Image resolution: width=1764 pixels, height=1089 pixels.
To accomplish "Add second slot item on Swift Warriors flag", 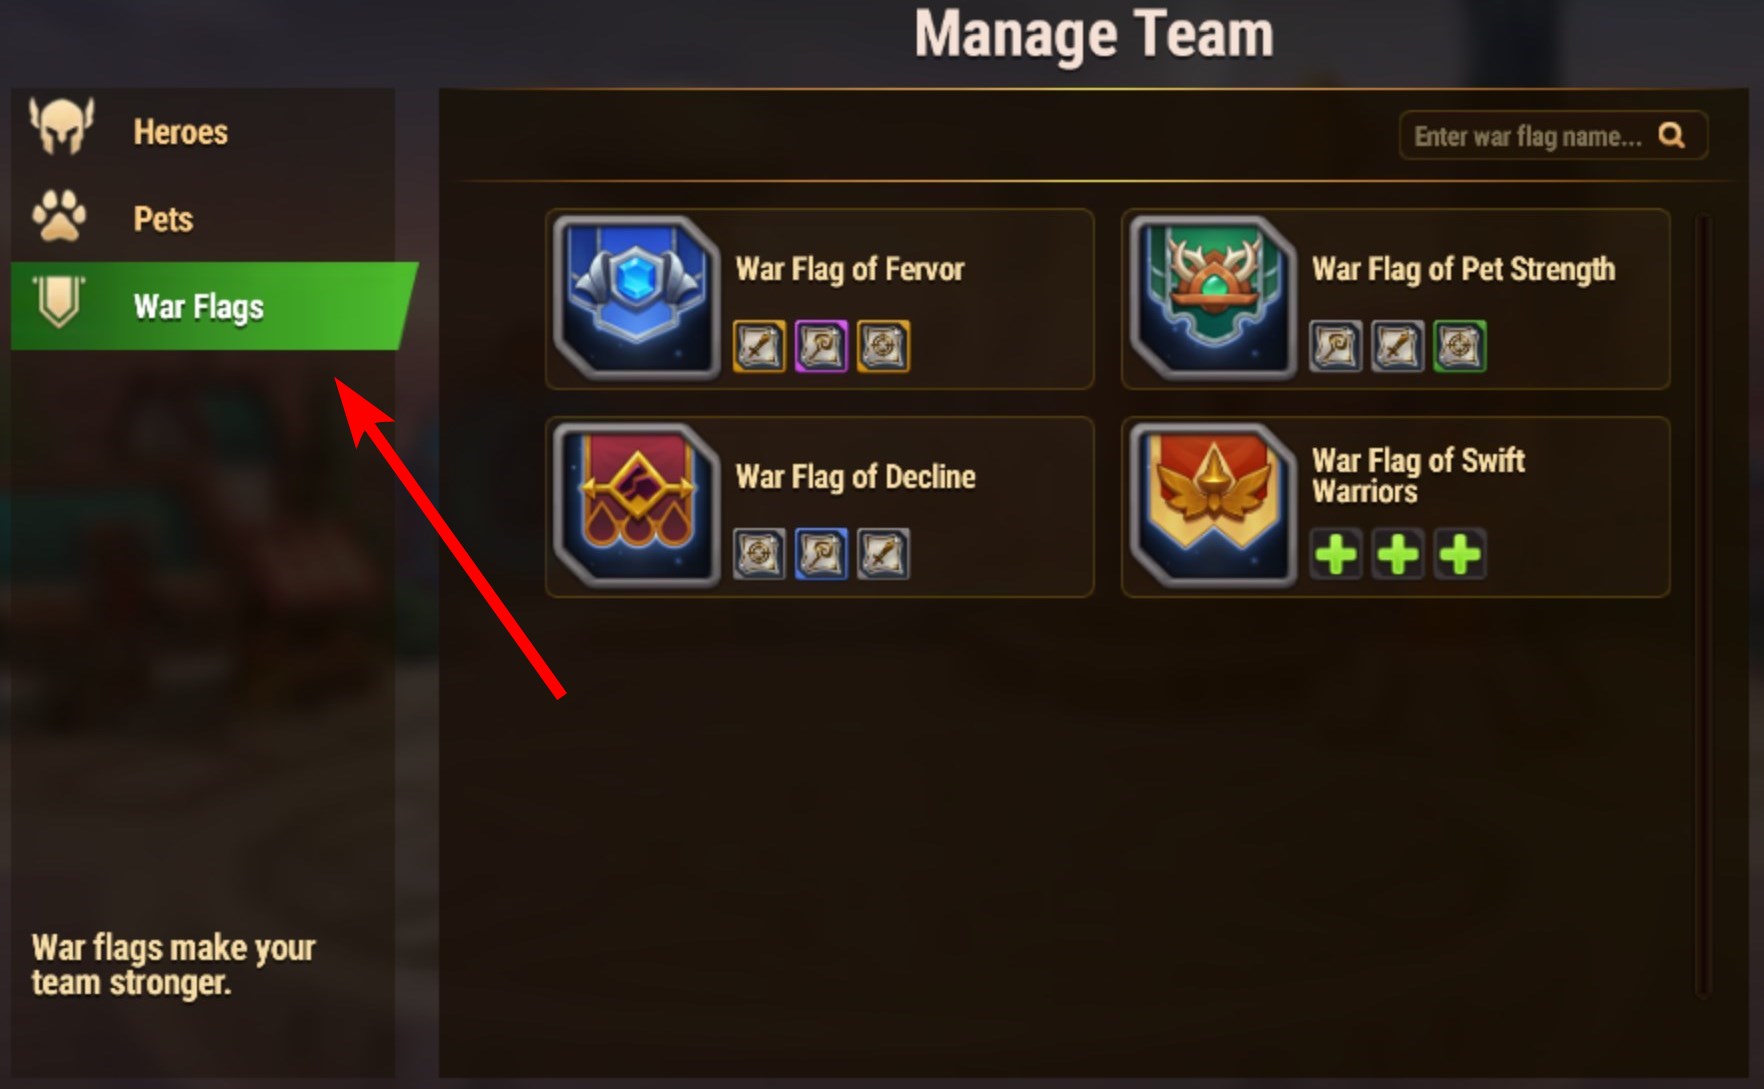I will point(1398,554).
